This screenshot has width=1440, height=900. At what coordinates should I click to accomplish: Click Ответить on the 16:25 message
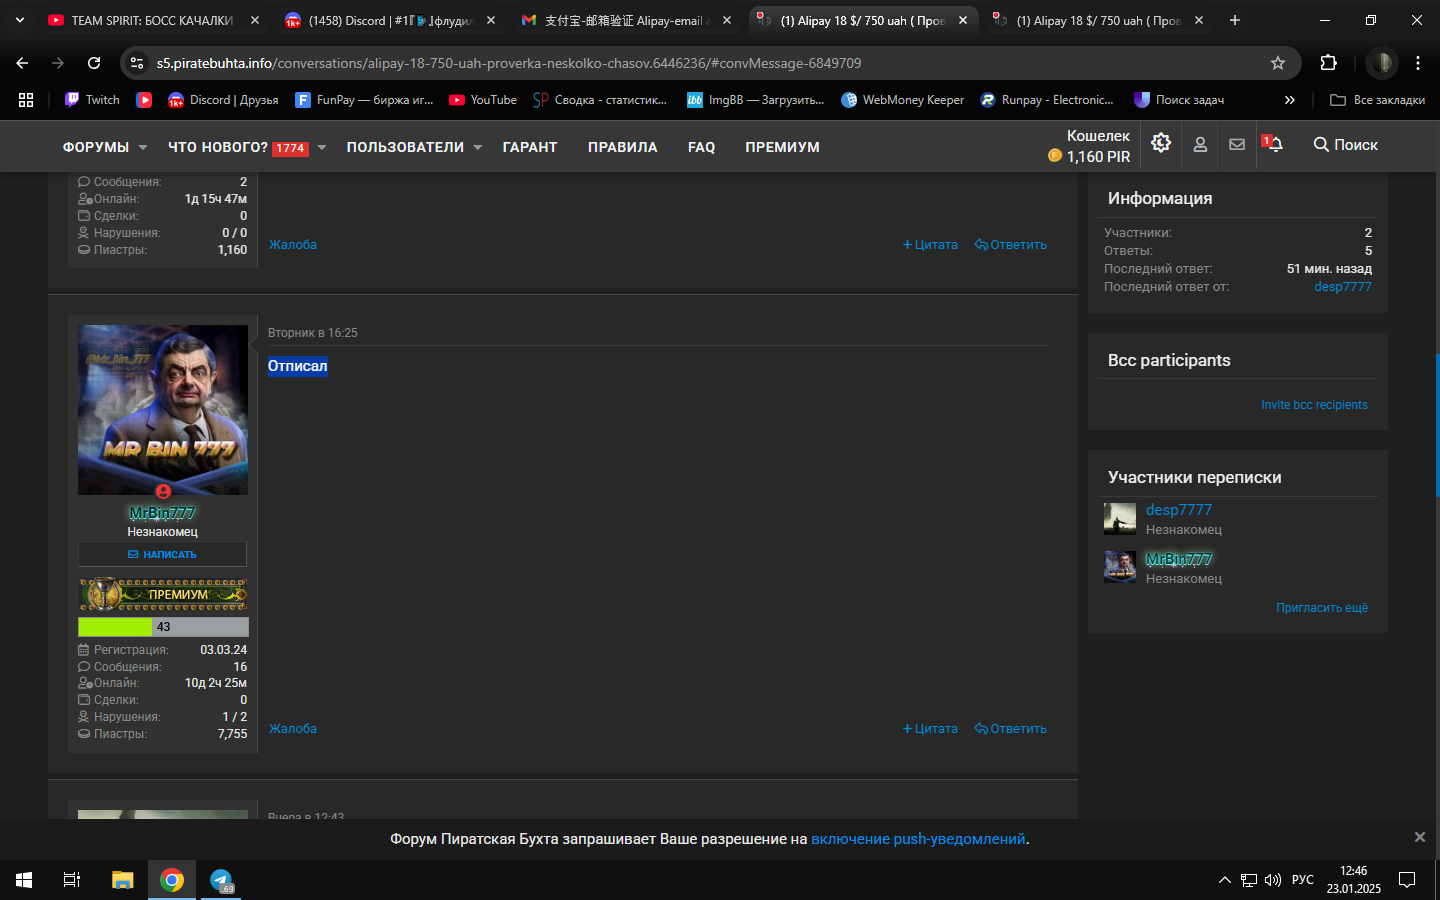tap(1011, 729)
